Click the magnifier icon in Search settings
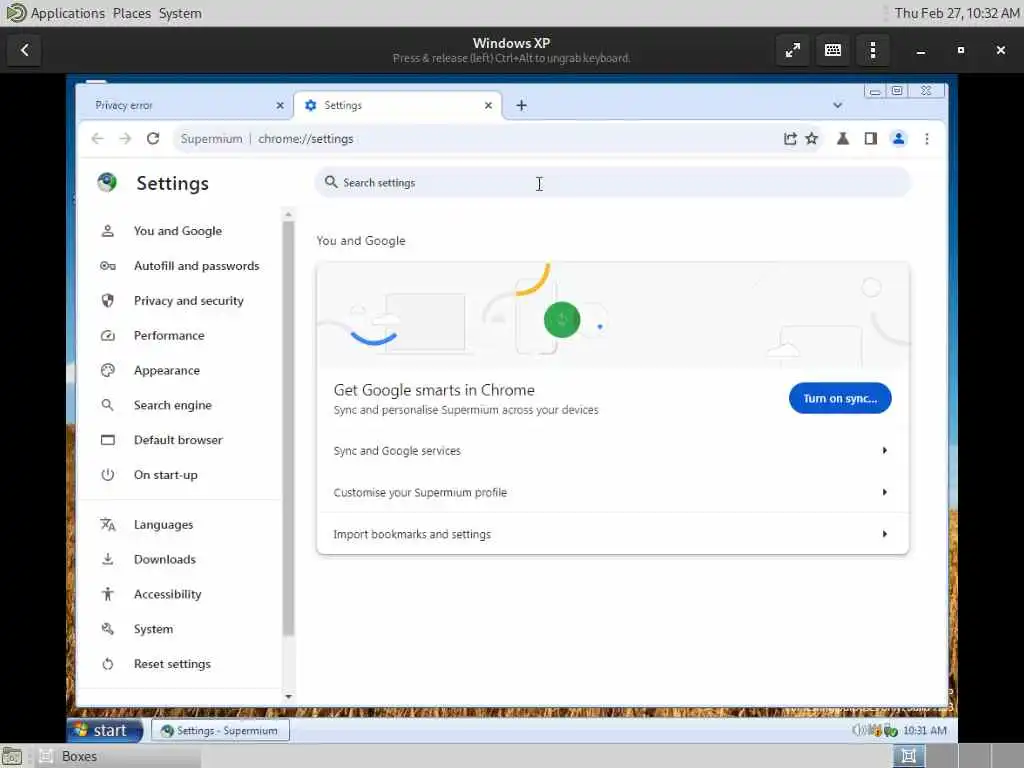The height and width of the screenshot is (768, 1024). click(331, 182)
